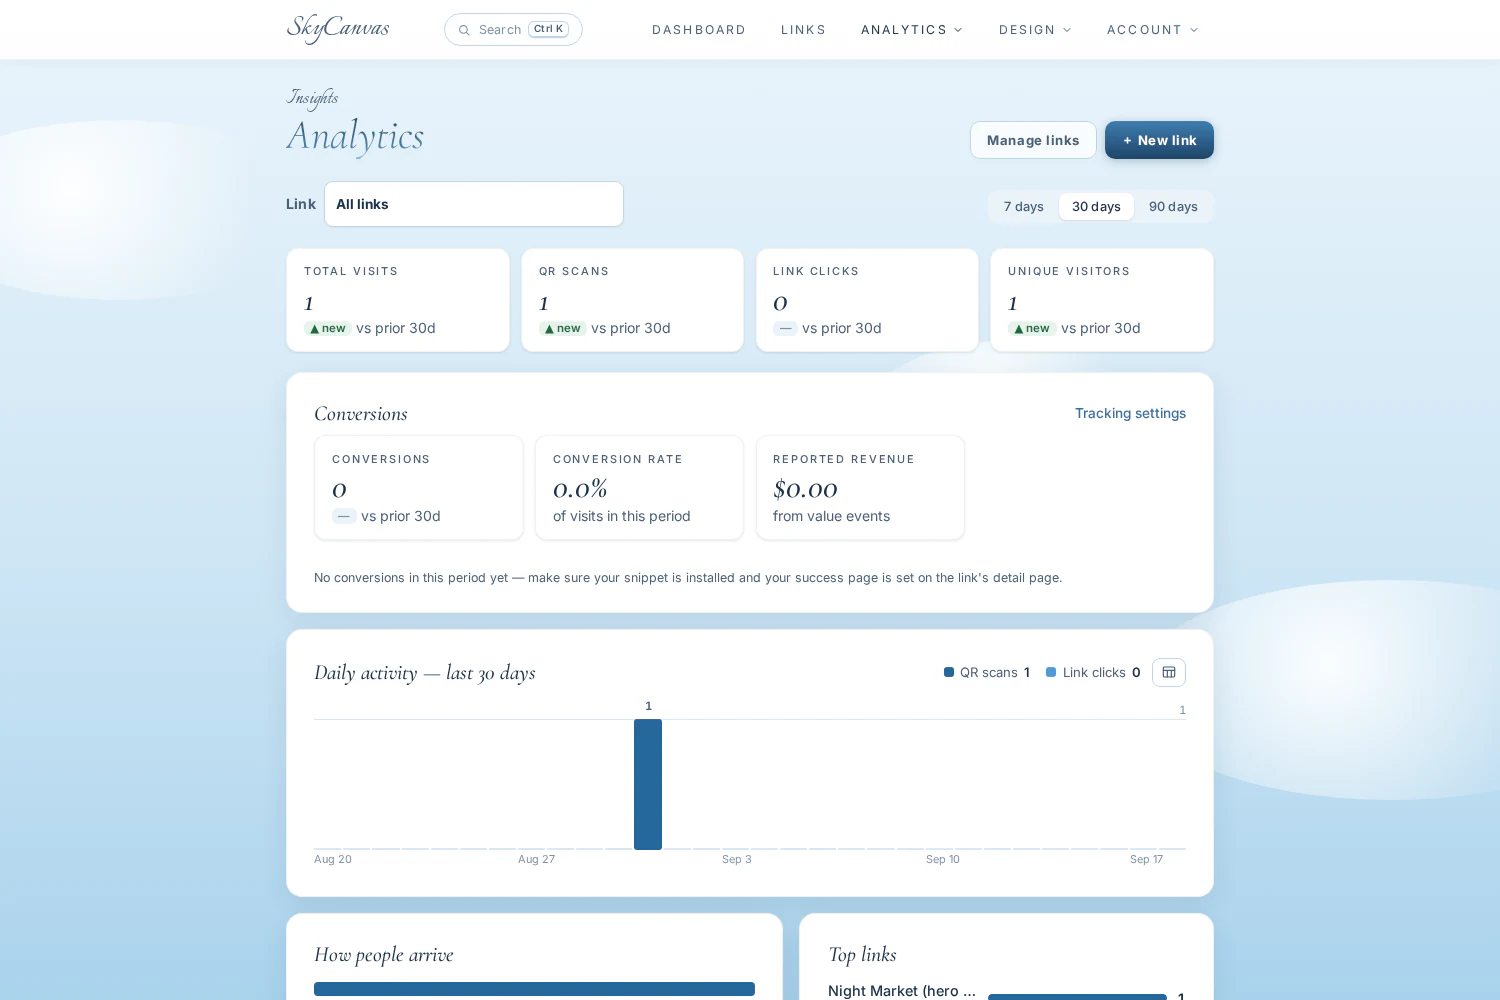Click the "$0.00" revenue value
The height and width of the screenshot is (1000, 1500).
(x=805, y=489)
